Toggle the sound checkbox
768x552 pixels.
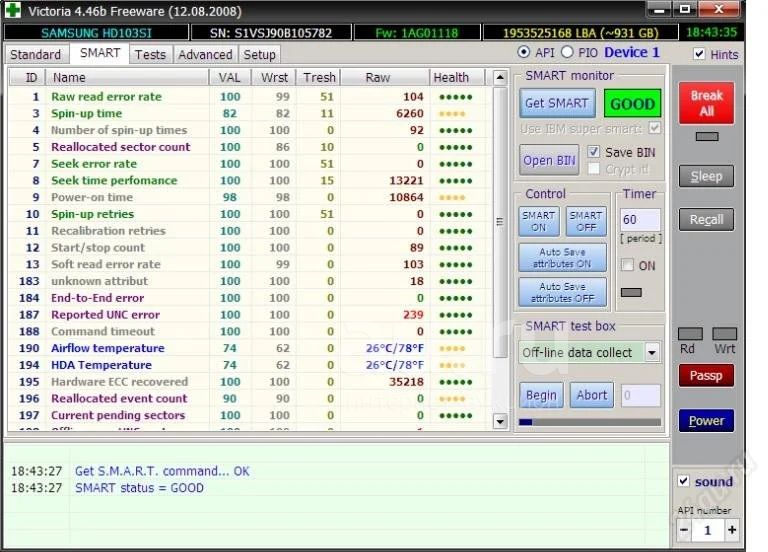click(x=684, y=481)
